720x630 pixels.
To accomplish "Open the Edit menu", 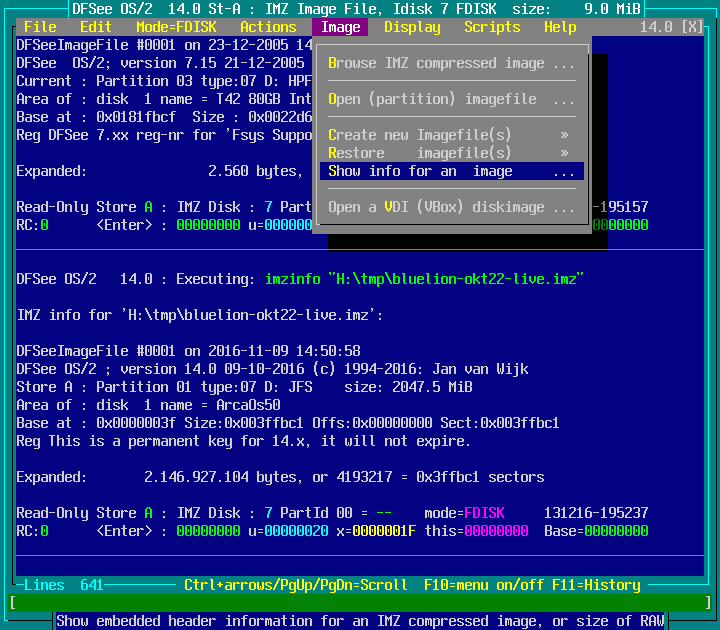I will click(96, 27).
